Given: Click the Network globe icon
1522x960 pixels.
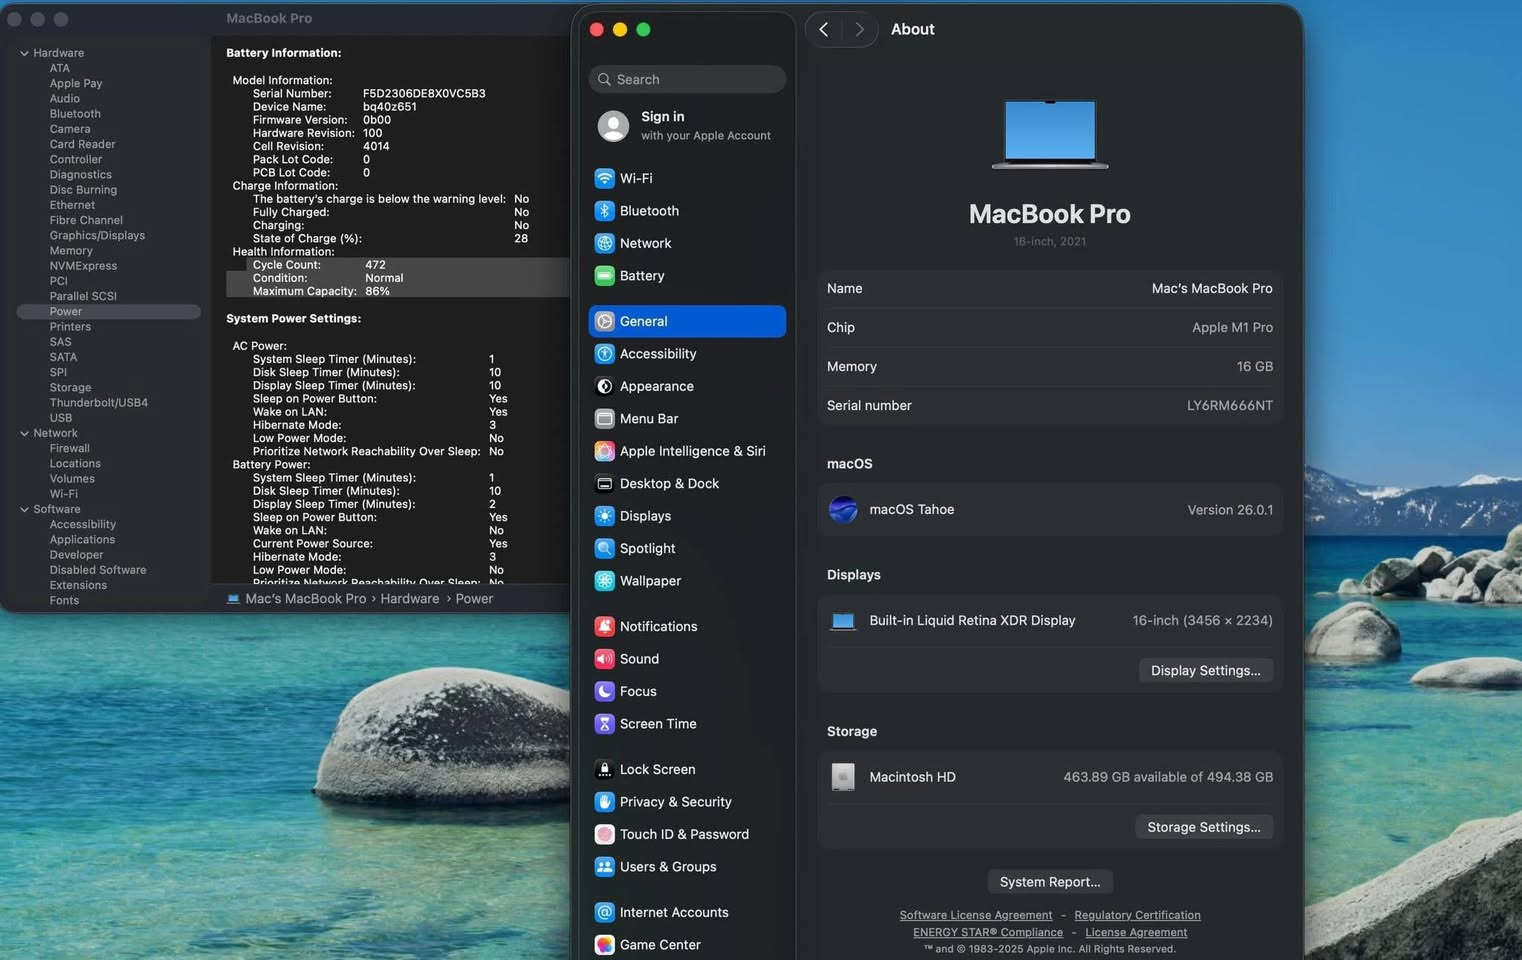Looking at the screenshot, I should [604, 243].
